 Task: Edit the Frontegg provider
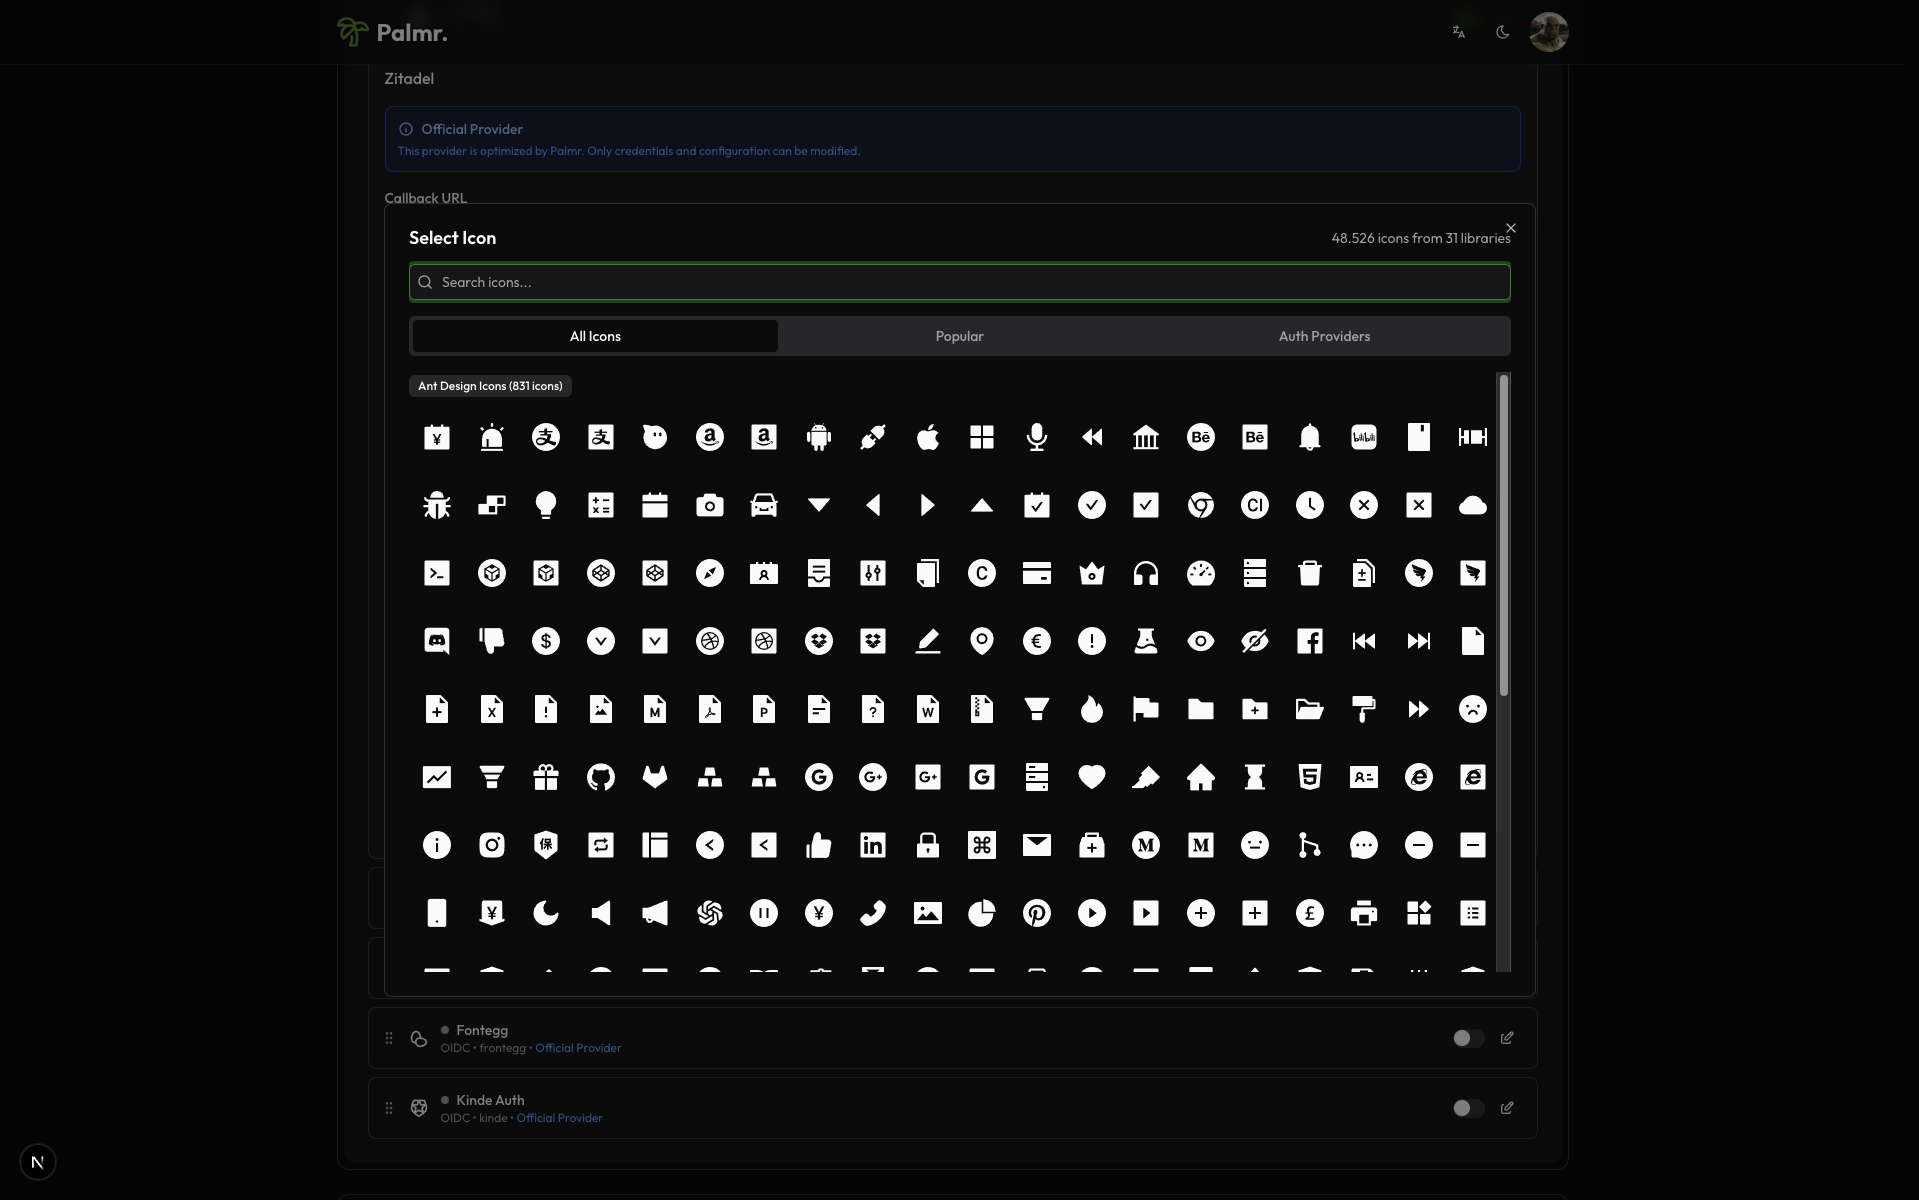(x=1507, y=1038)
